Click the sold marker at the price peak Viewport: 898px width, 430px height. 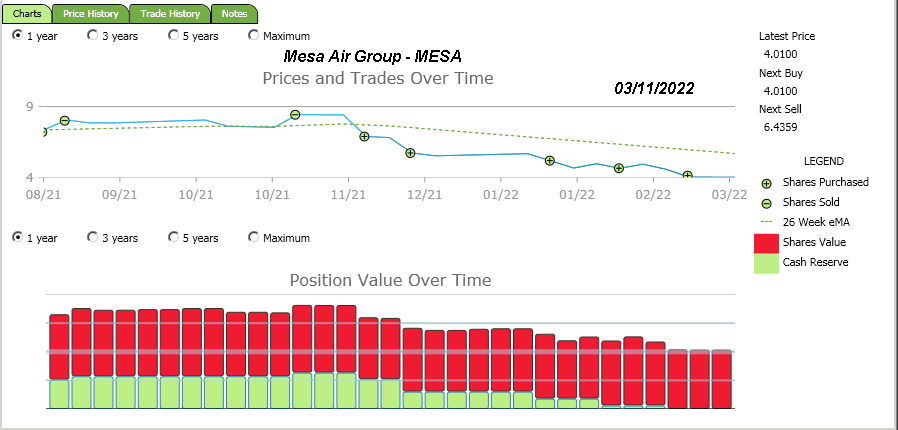coord(295,115)
